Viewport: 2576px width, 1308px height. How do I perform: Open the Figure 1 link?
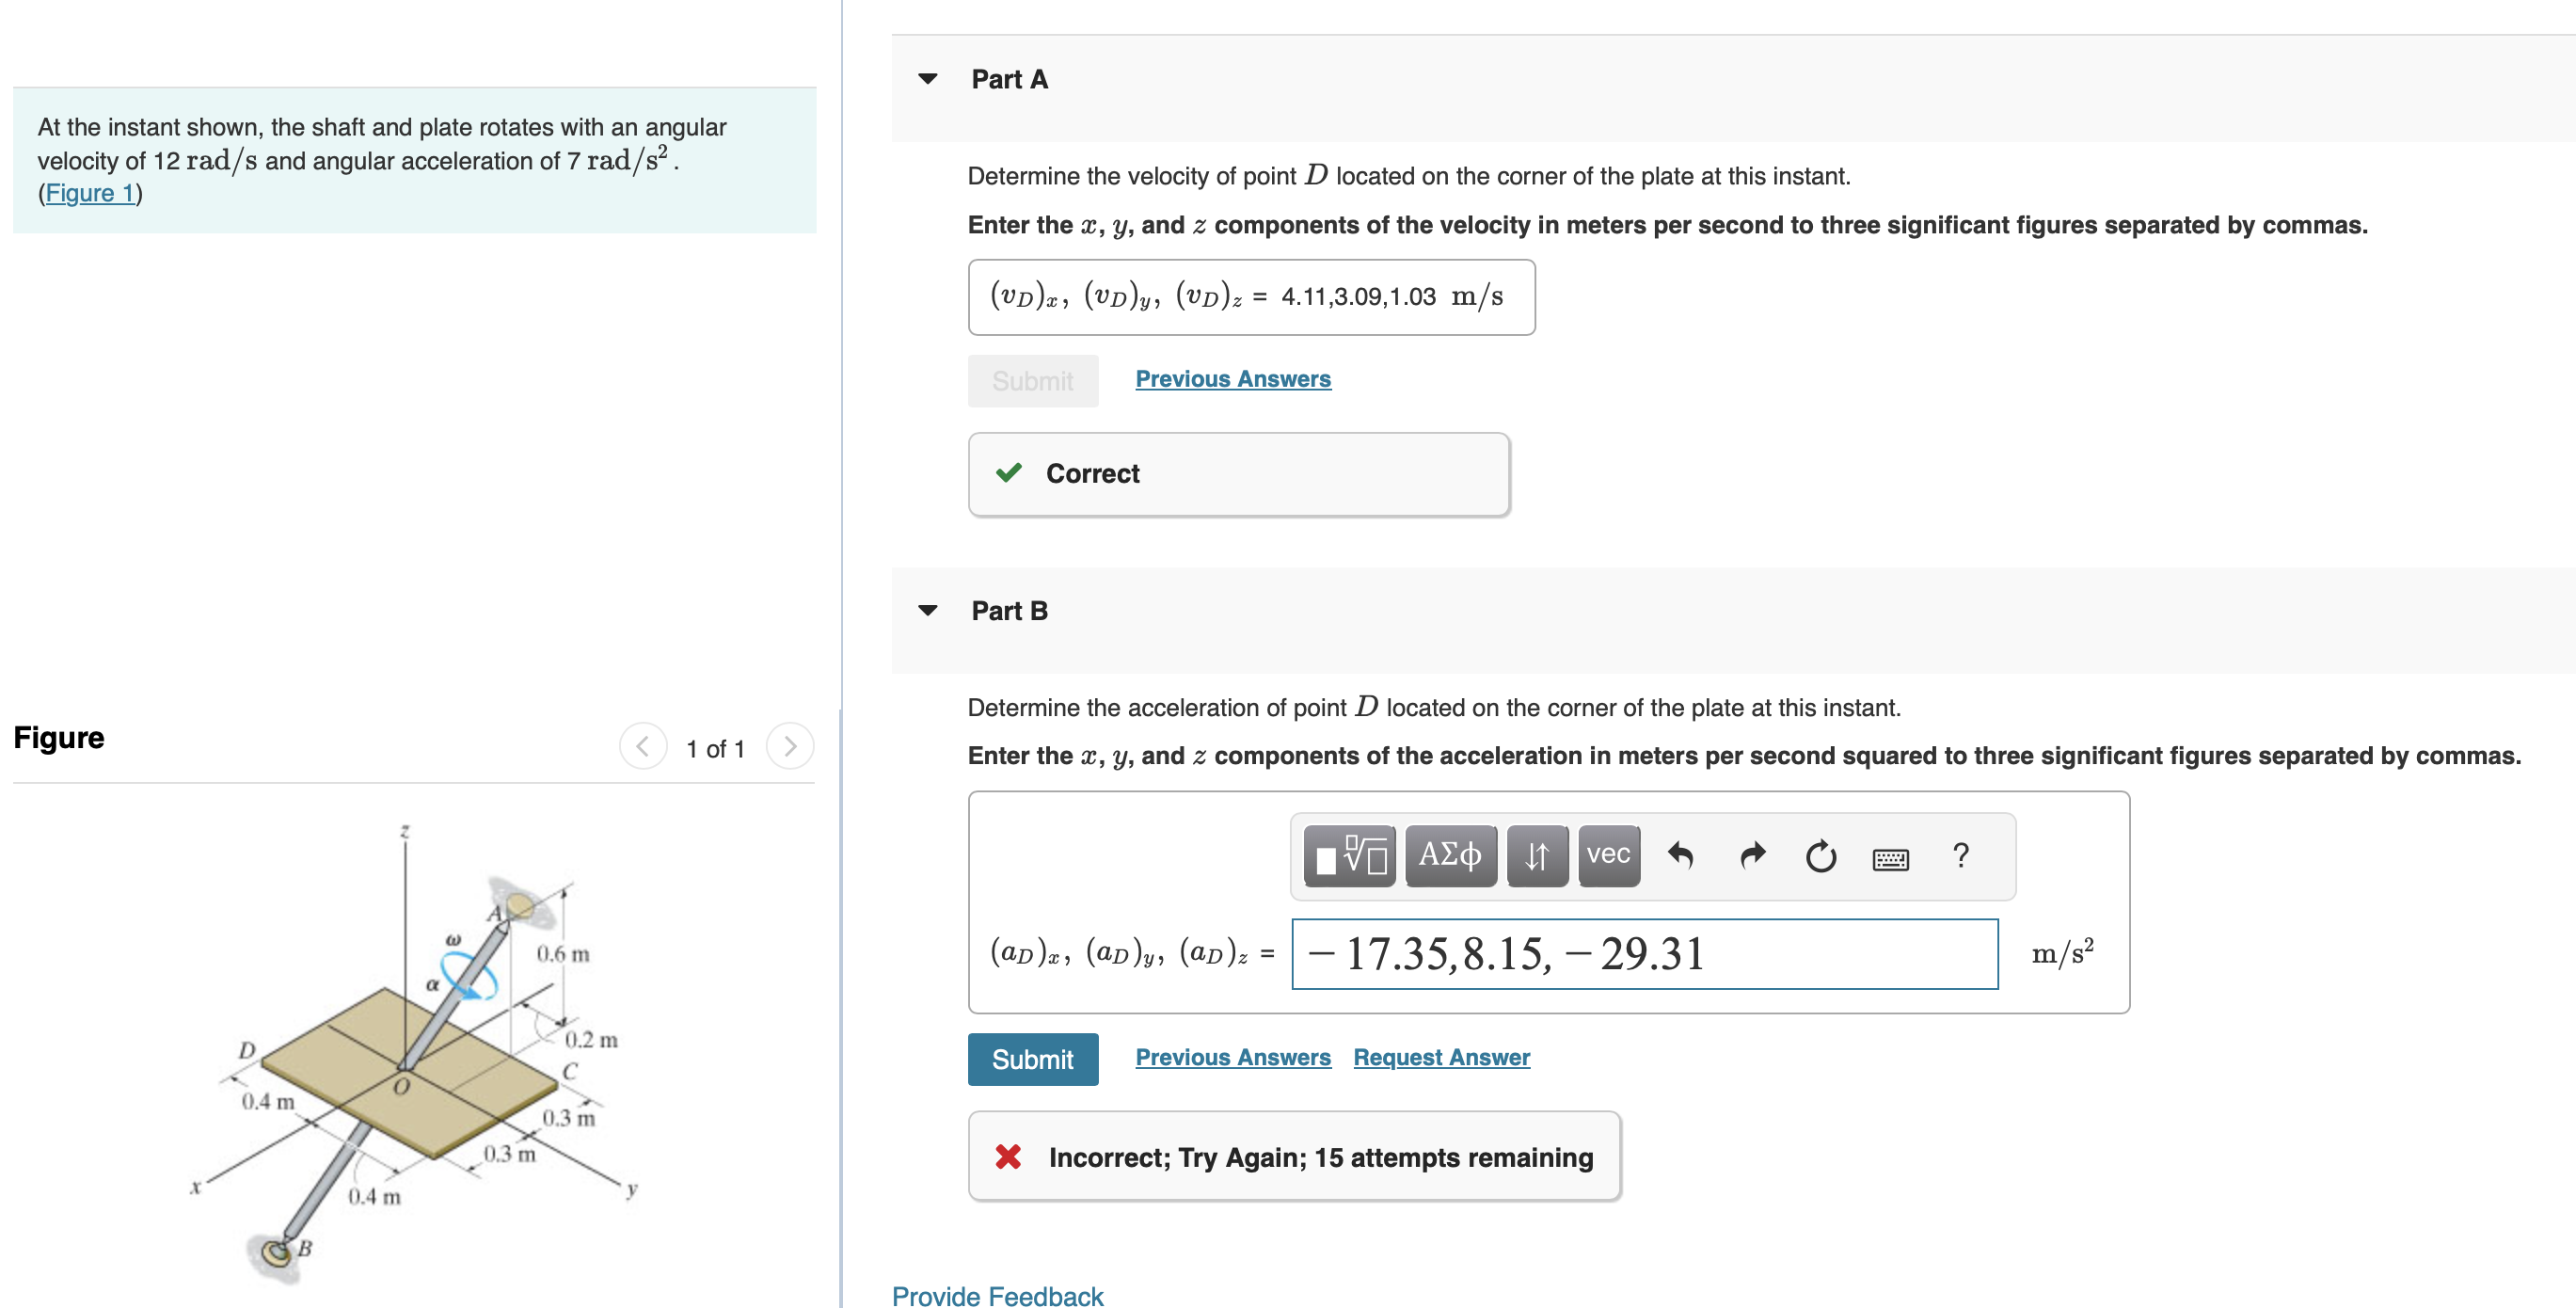[x=90, y=192]
